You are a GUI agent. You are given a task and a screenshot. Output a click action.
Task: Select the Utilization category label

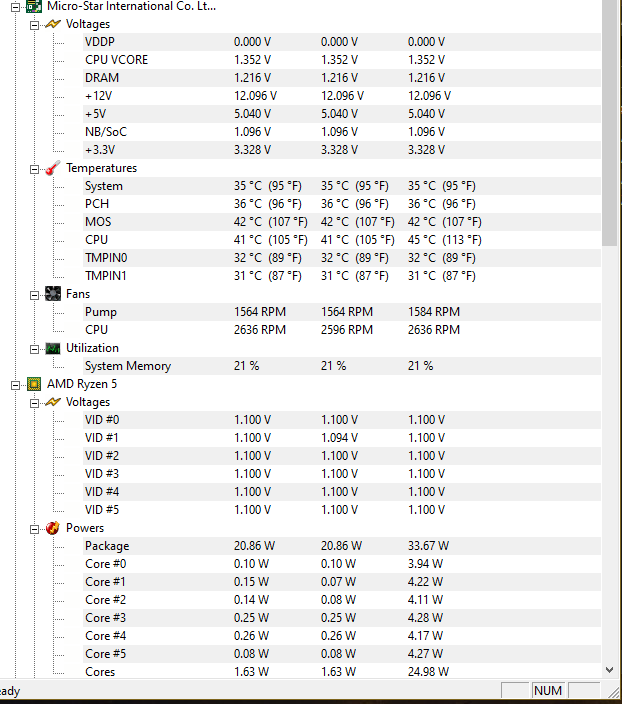pyautogui.click(x=92, y=348)
